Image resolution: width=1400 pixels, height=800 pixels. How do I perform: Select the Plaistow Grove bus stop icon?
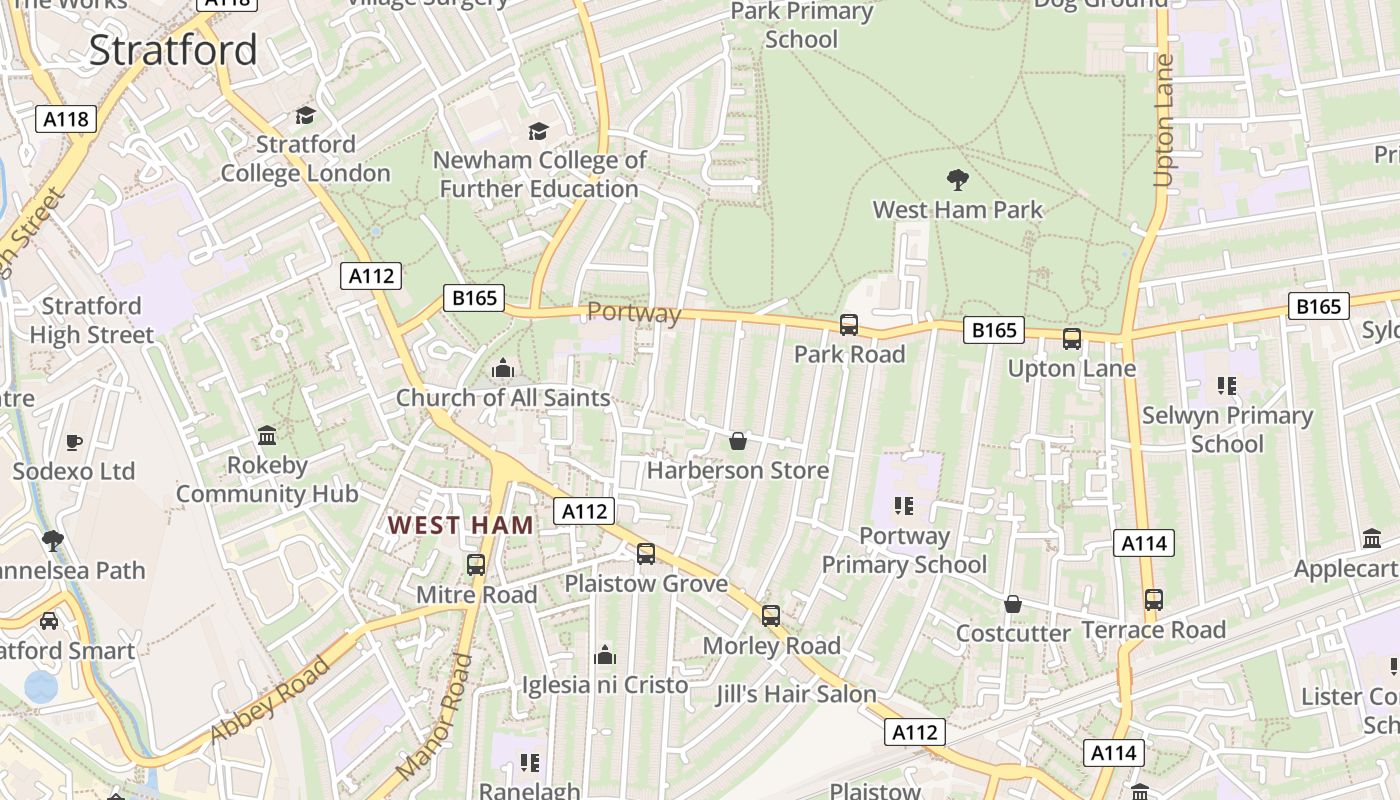(x=646, y=553)
